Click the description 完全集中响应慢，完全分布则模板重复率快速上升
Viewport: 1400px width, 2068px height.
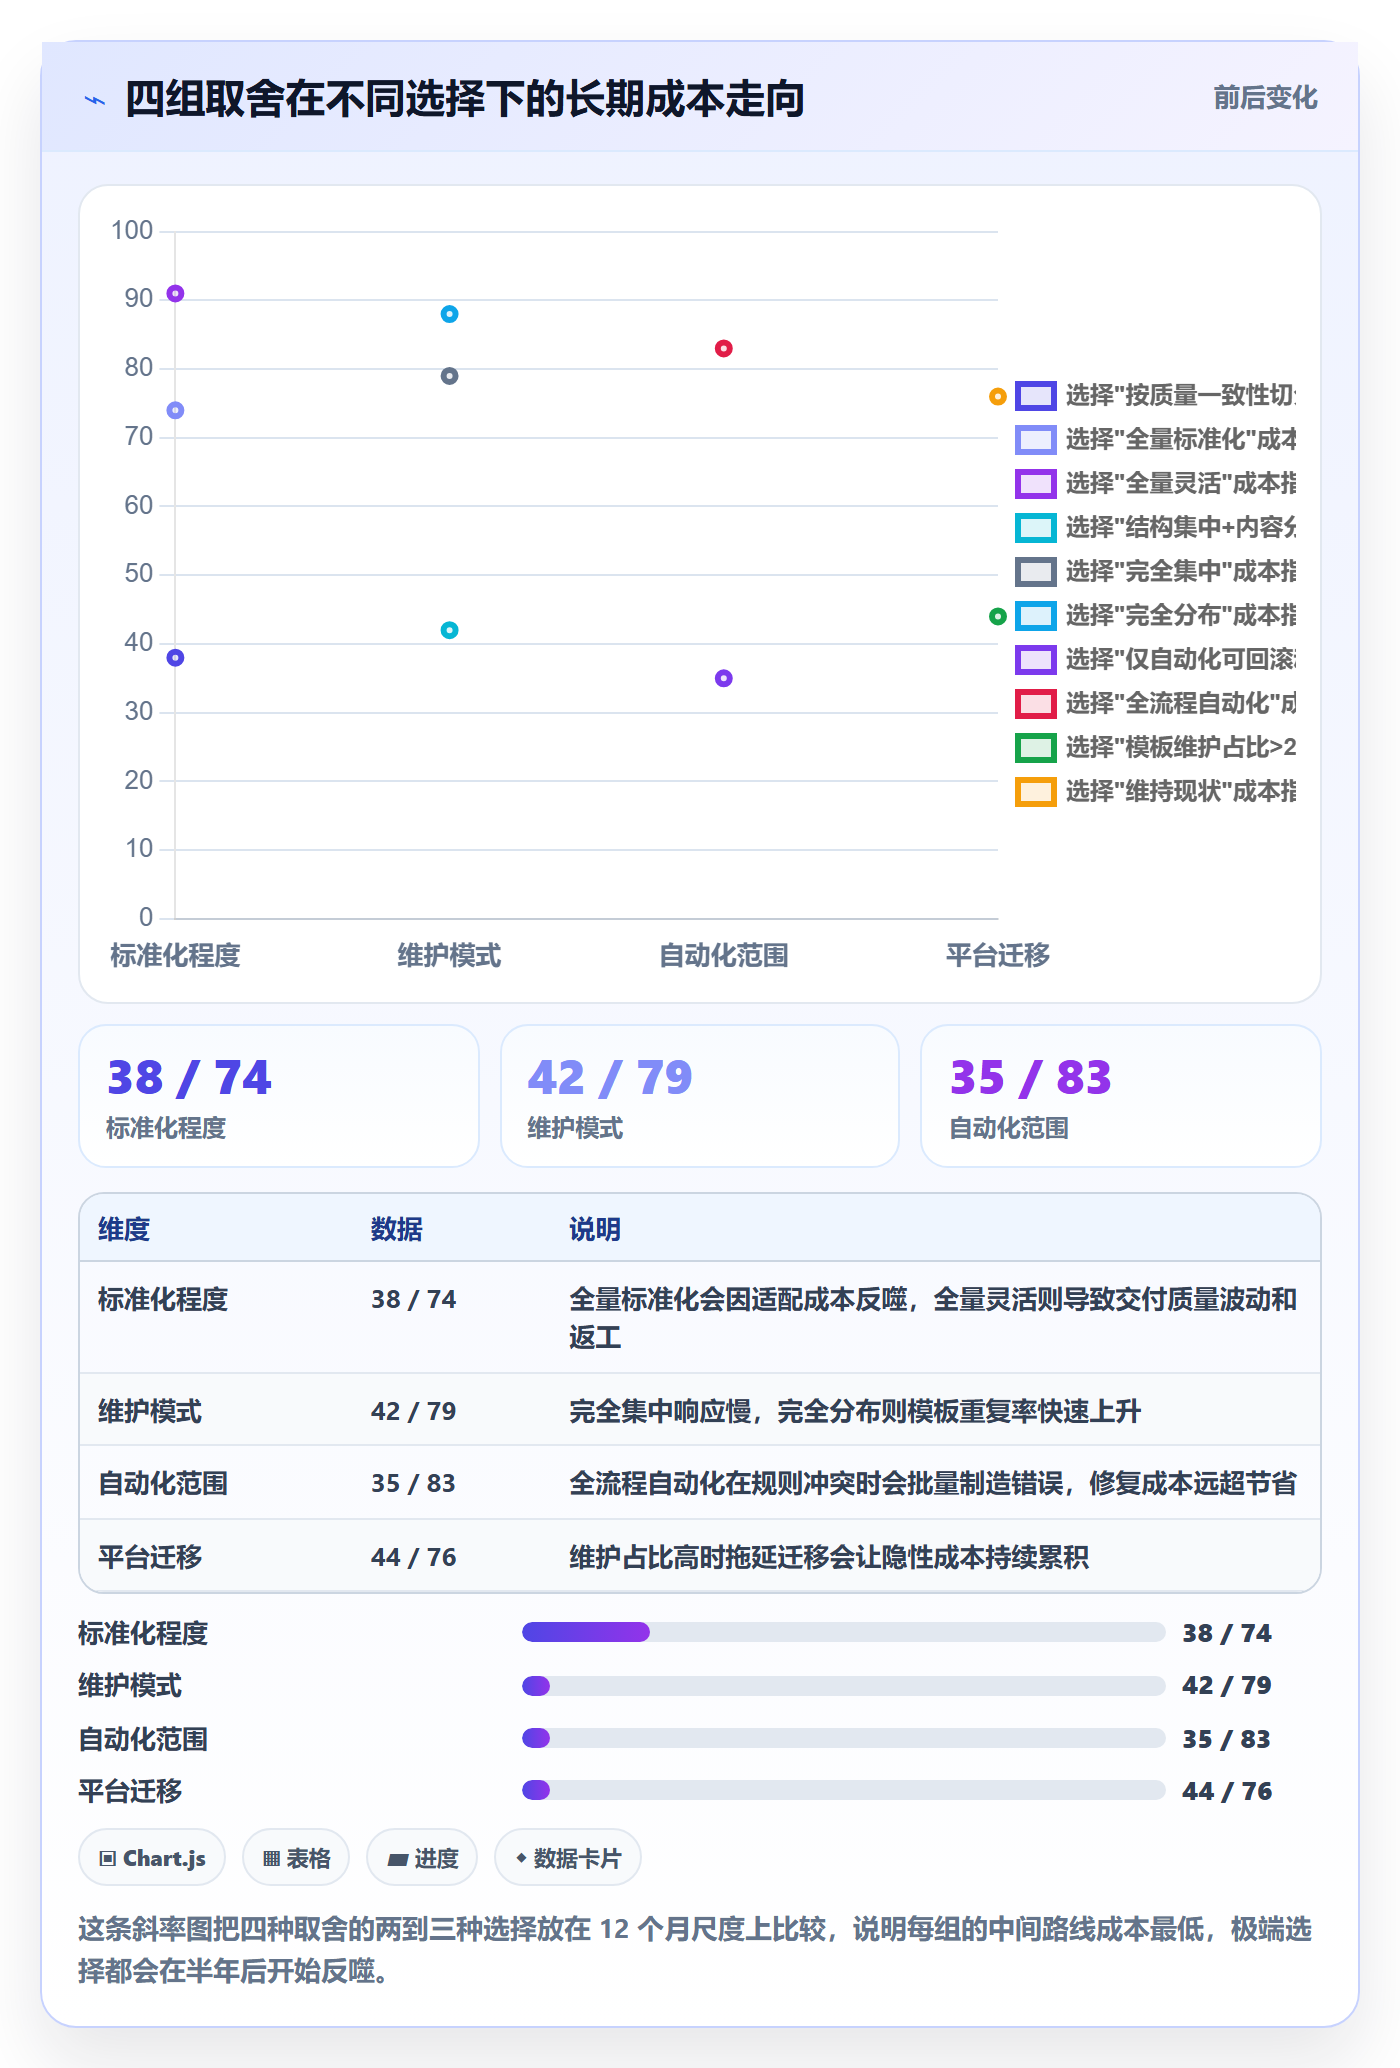point(855,1411)
